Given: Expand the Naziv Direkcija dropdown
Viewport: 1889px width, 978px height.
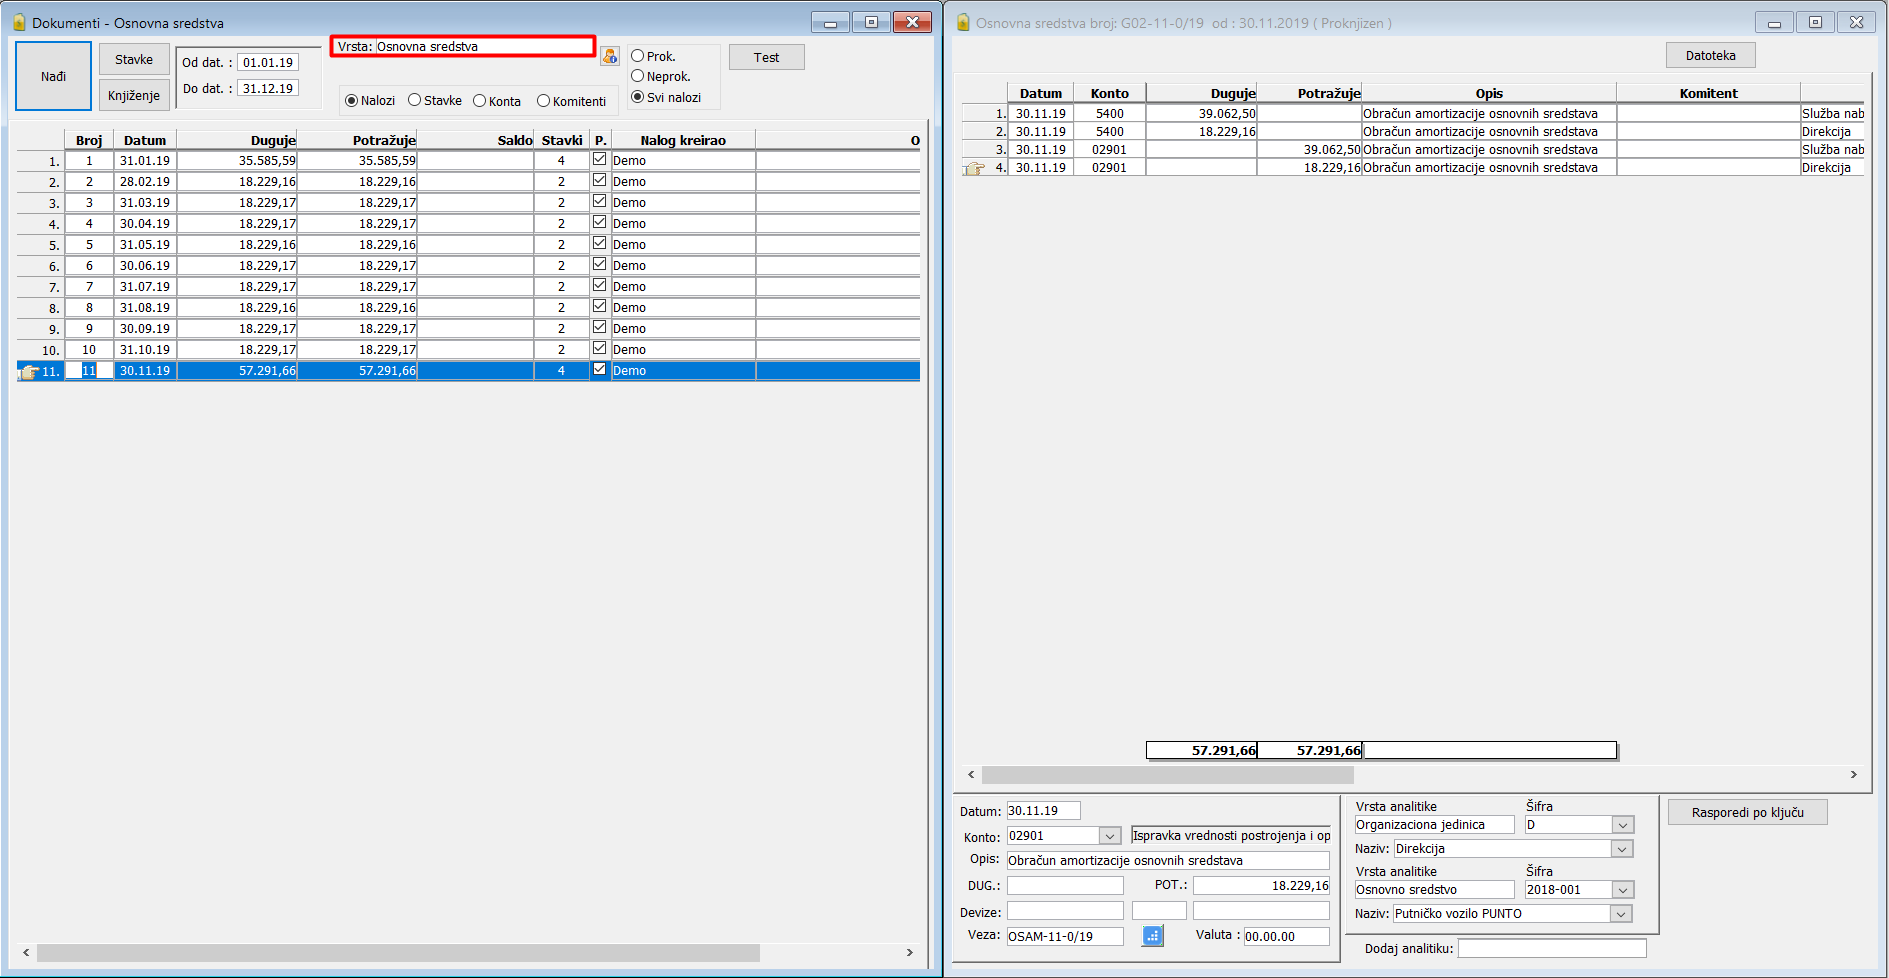Looking at the screenshot, I should (x=1622, y=849).
